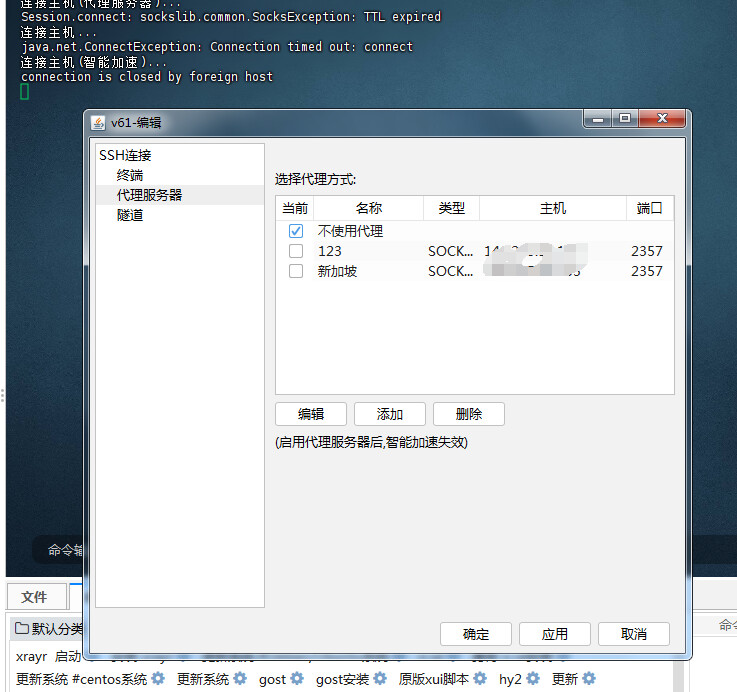Screen dimensions: 737x692
Task: Click the 更新 quick command after hy2
Action: coord(565,679)
